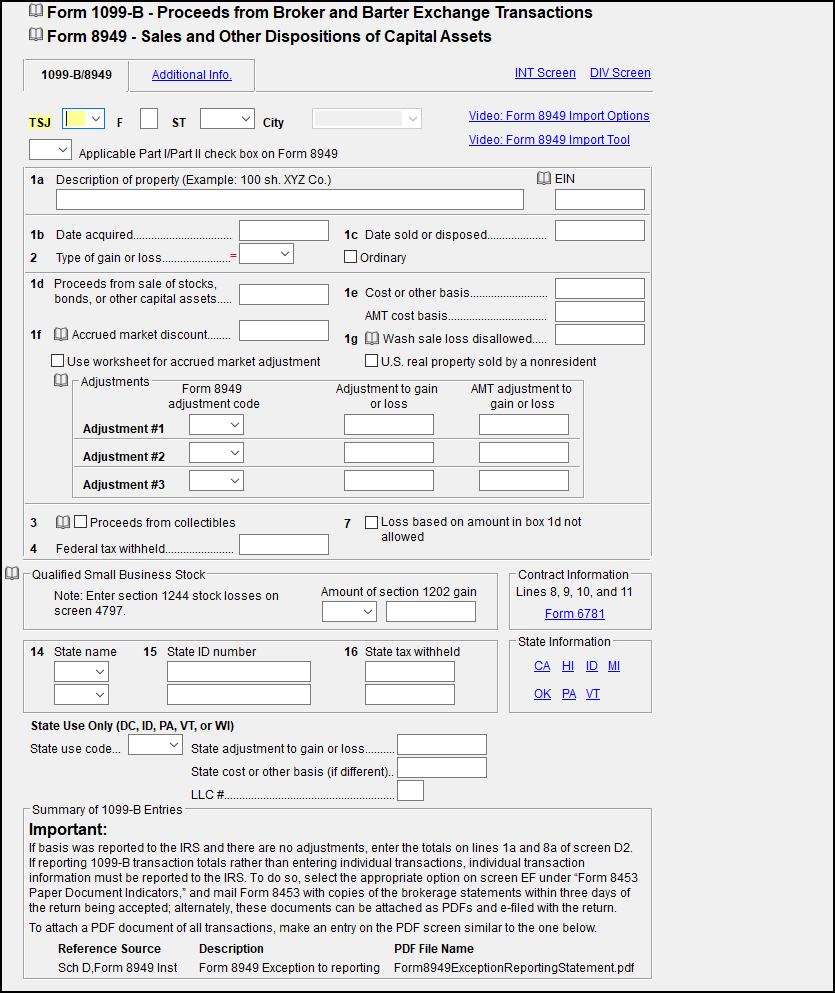Tick the Proceeds from collectibles checkbox
This screenshot has height=993, width=835.
(80, 521)
